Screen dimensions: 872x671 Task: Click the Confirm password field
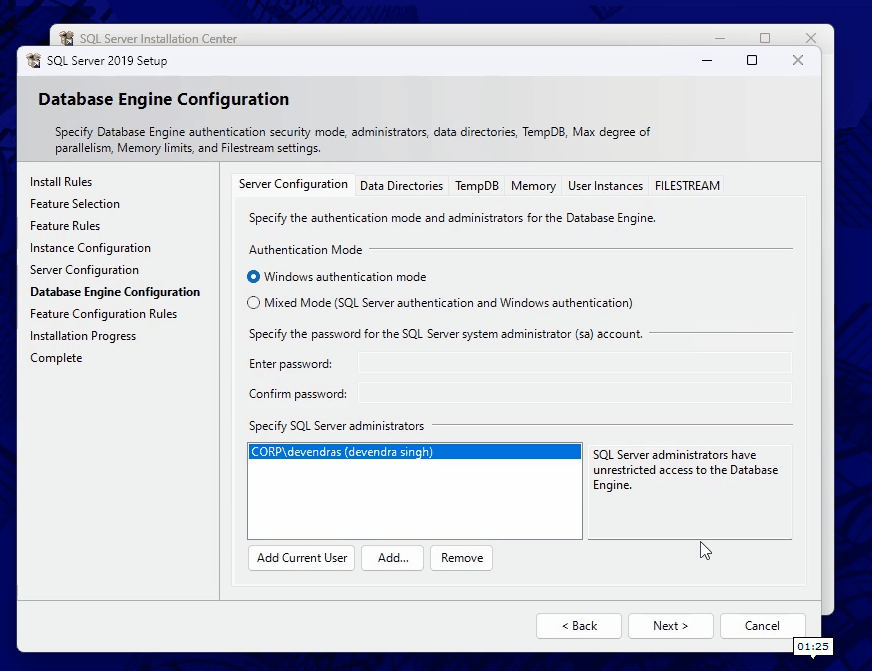[574, 393]
